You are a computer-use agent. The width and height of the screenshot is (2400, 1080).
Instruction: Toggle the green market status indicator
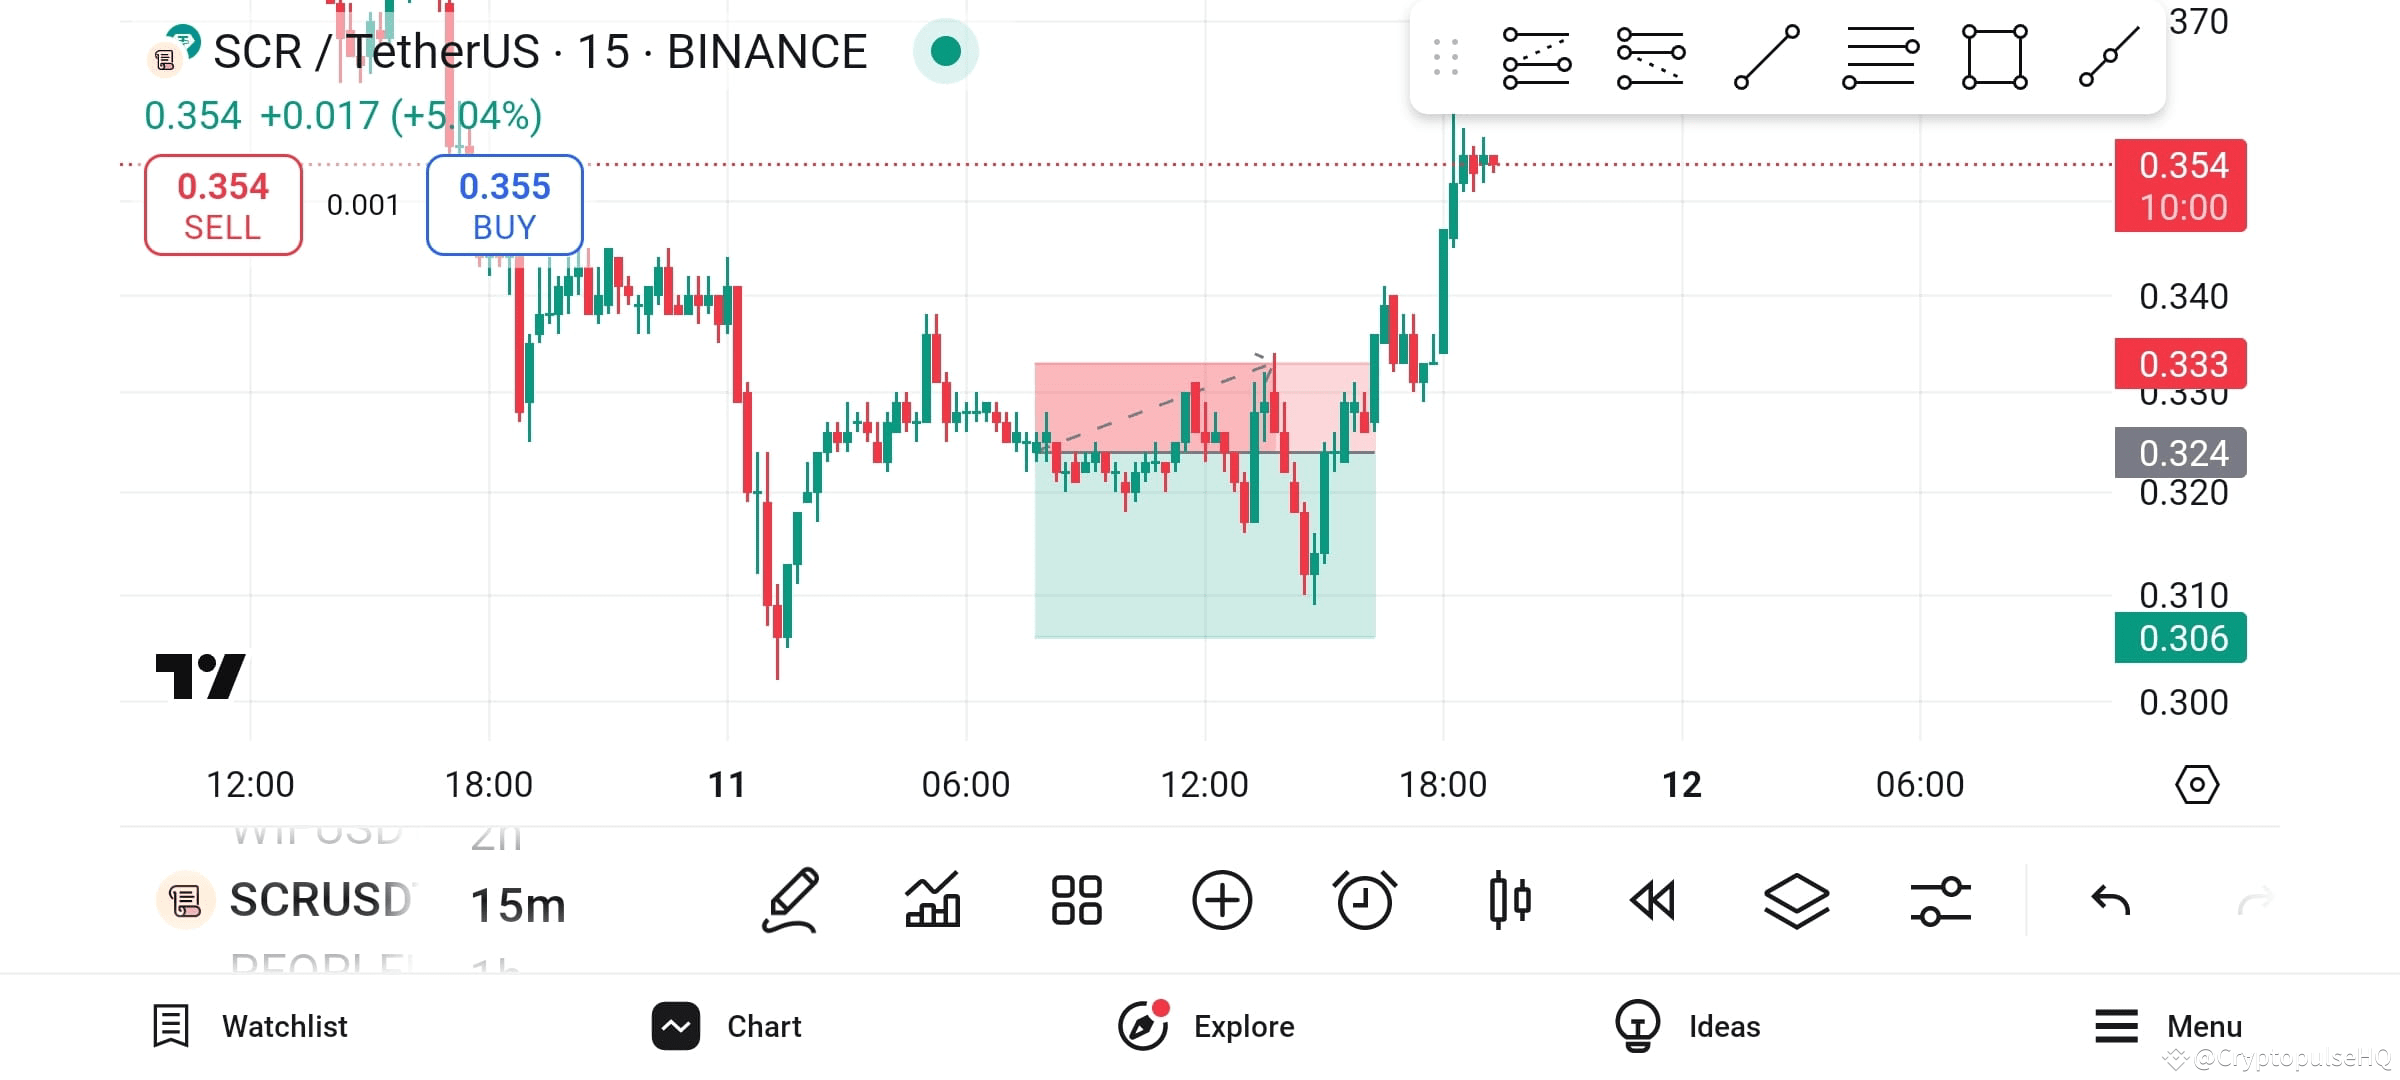tap(945, 51)
